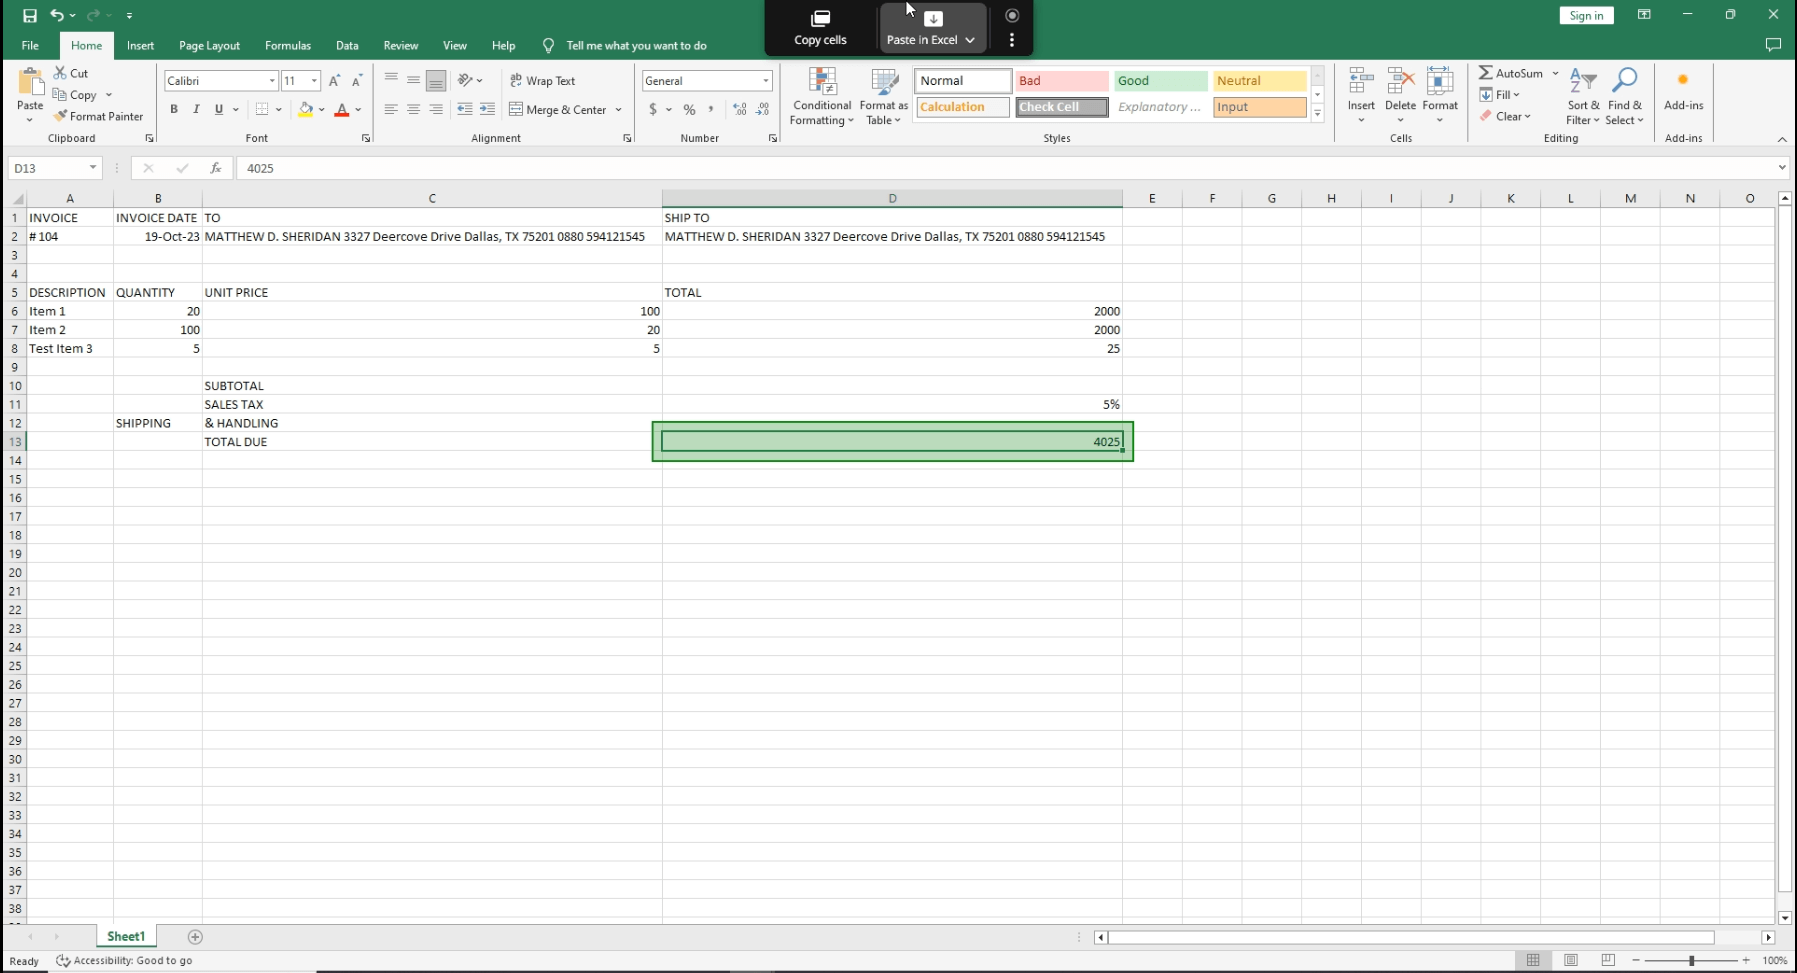The image size is (1797, 973).
Task: Switch to the Formulas ribbon tab
Action: [x=288, y=45]
